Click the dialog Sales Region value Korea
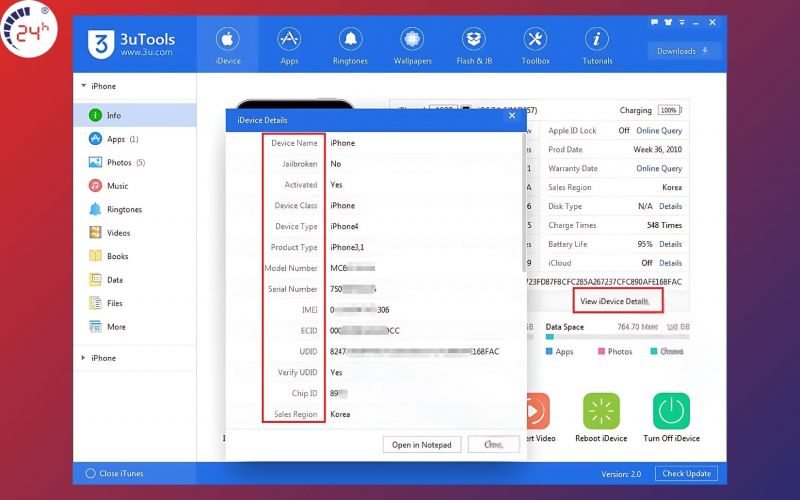The width and height of the screenshot is (800, 500). pos(340,414)
